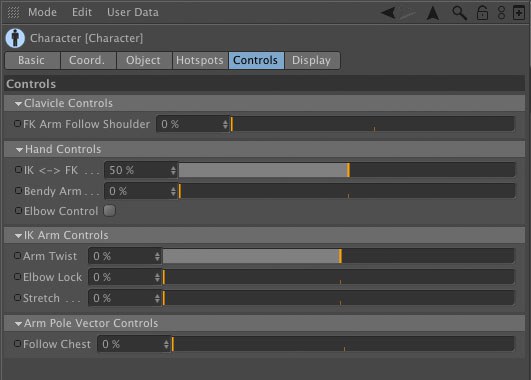The height and width of the screenshot is (380, 531).
Task: Toggle keyframe dot for Arm Twist
Action: click(18, 255)
